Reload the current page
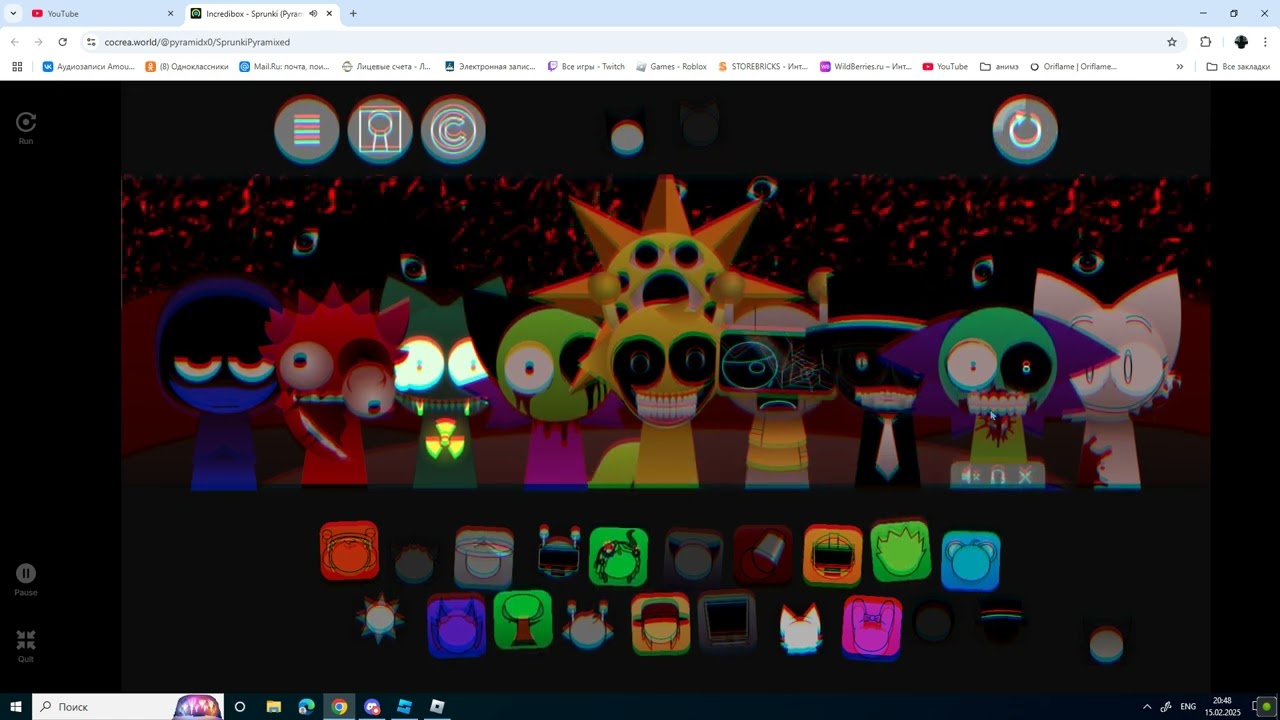This screenshot has height=720, width=1280. point(62,42)
